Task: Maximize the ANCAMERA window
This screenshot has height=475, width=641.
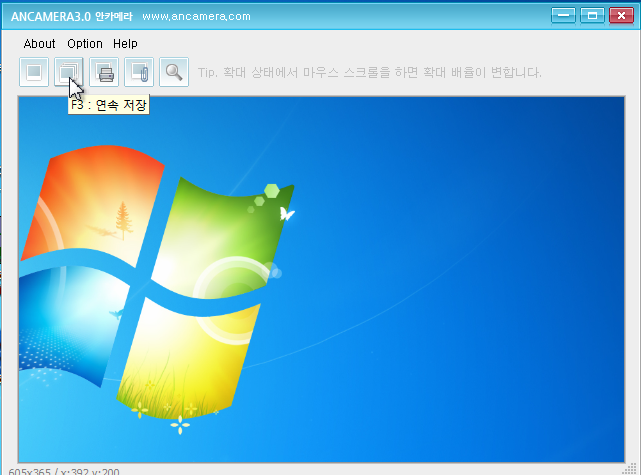Action: pyautogui.click(x=592, y=16)
